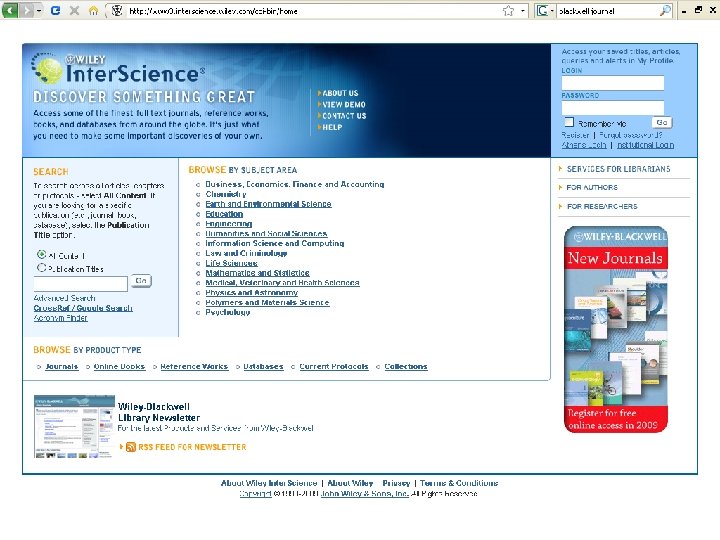The width and height of the screenshot is (720, 540).
Task: Click the search Go button
Action: (141, 281)
